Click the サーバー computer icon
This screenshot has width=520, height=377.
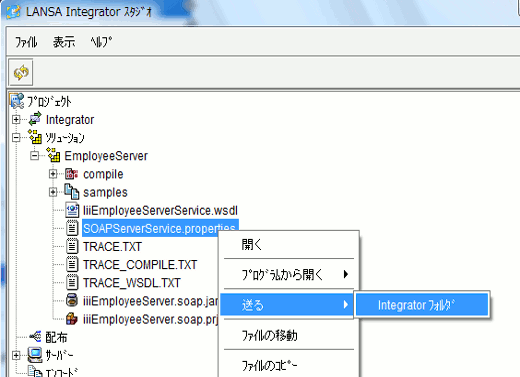tap(35, 355)
